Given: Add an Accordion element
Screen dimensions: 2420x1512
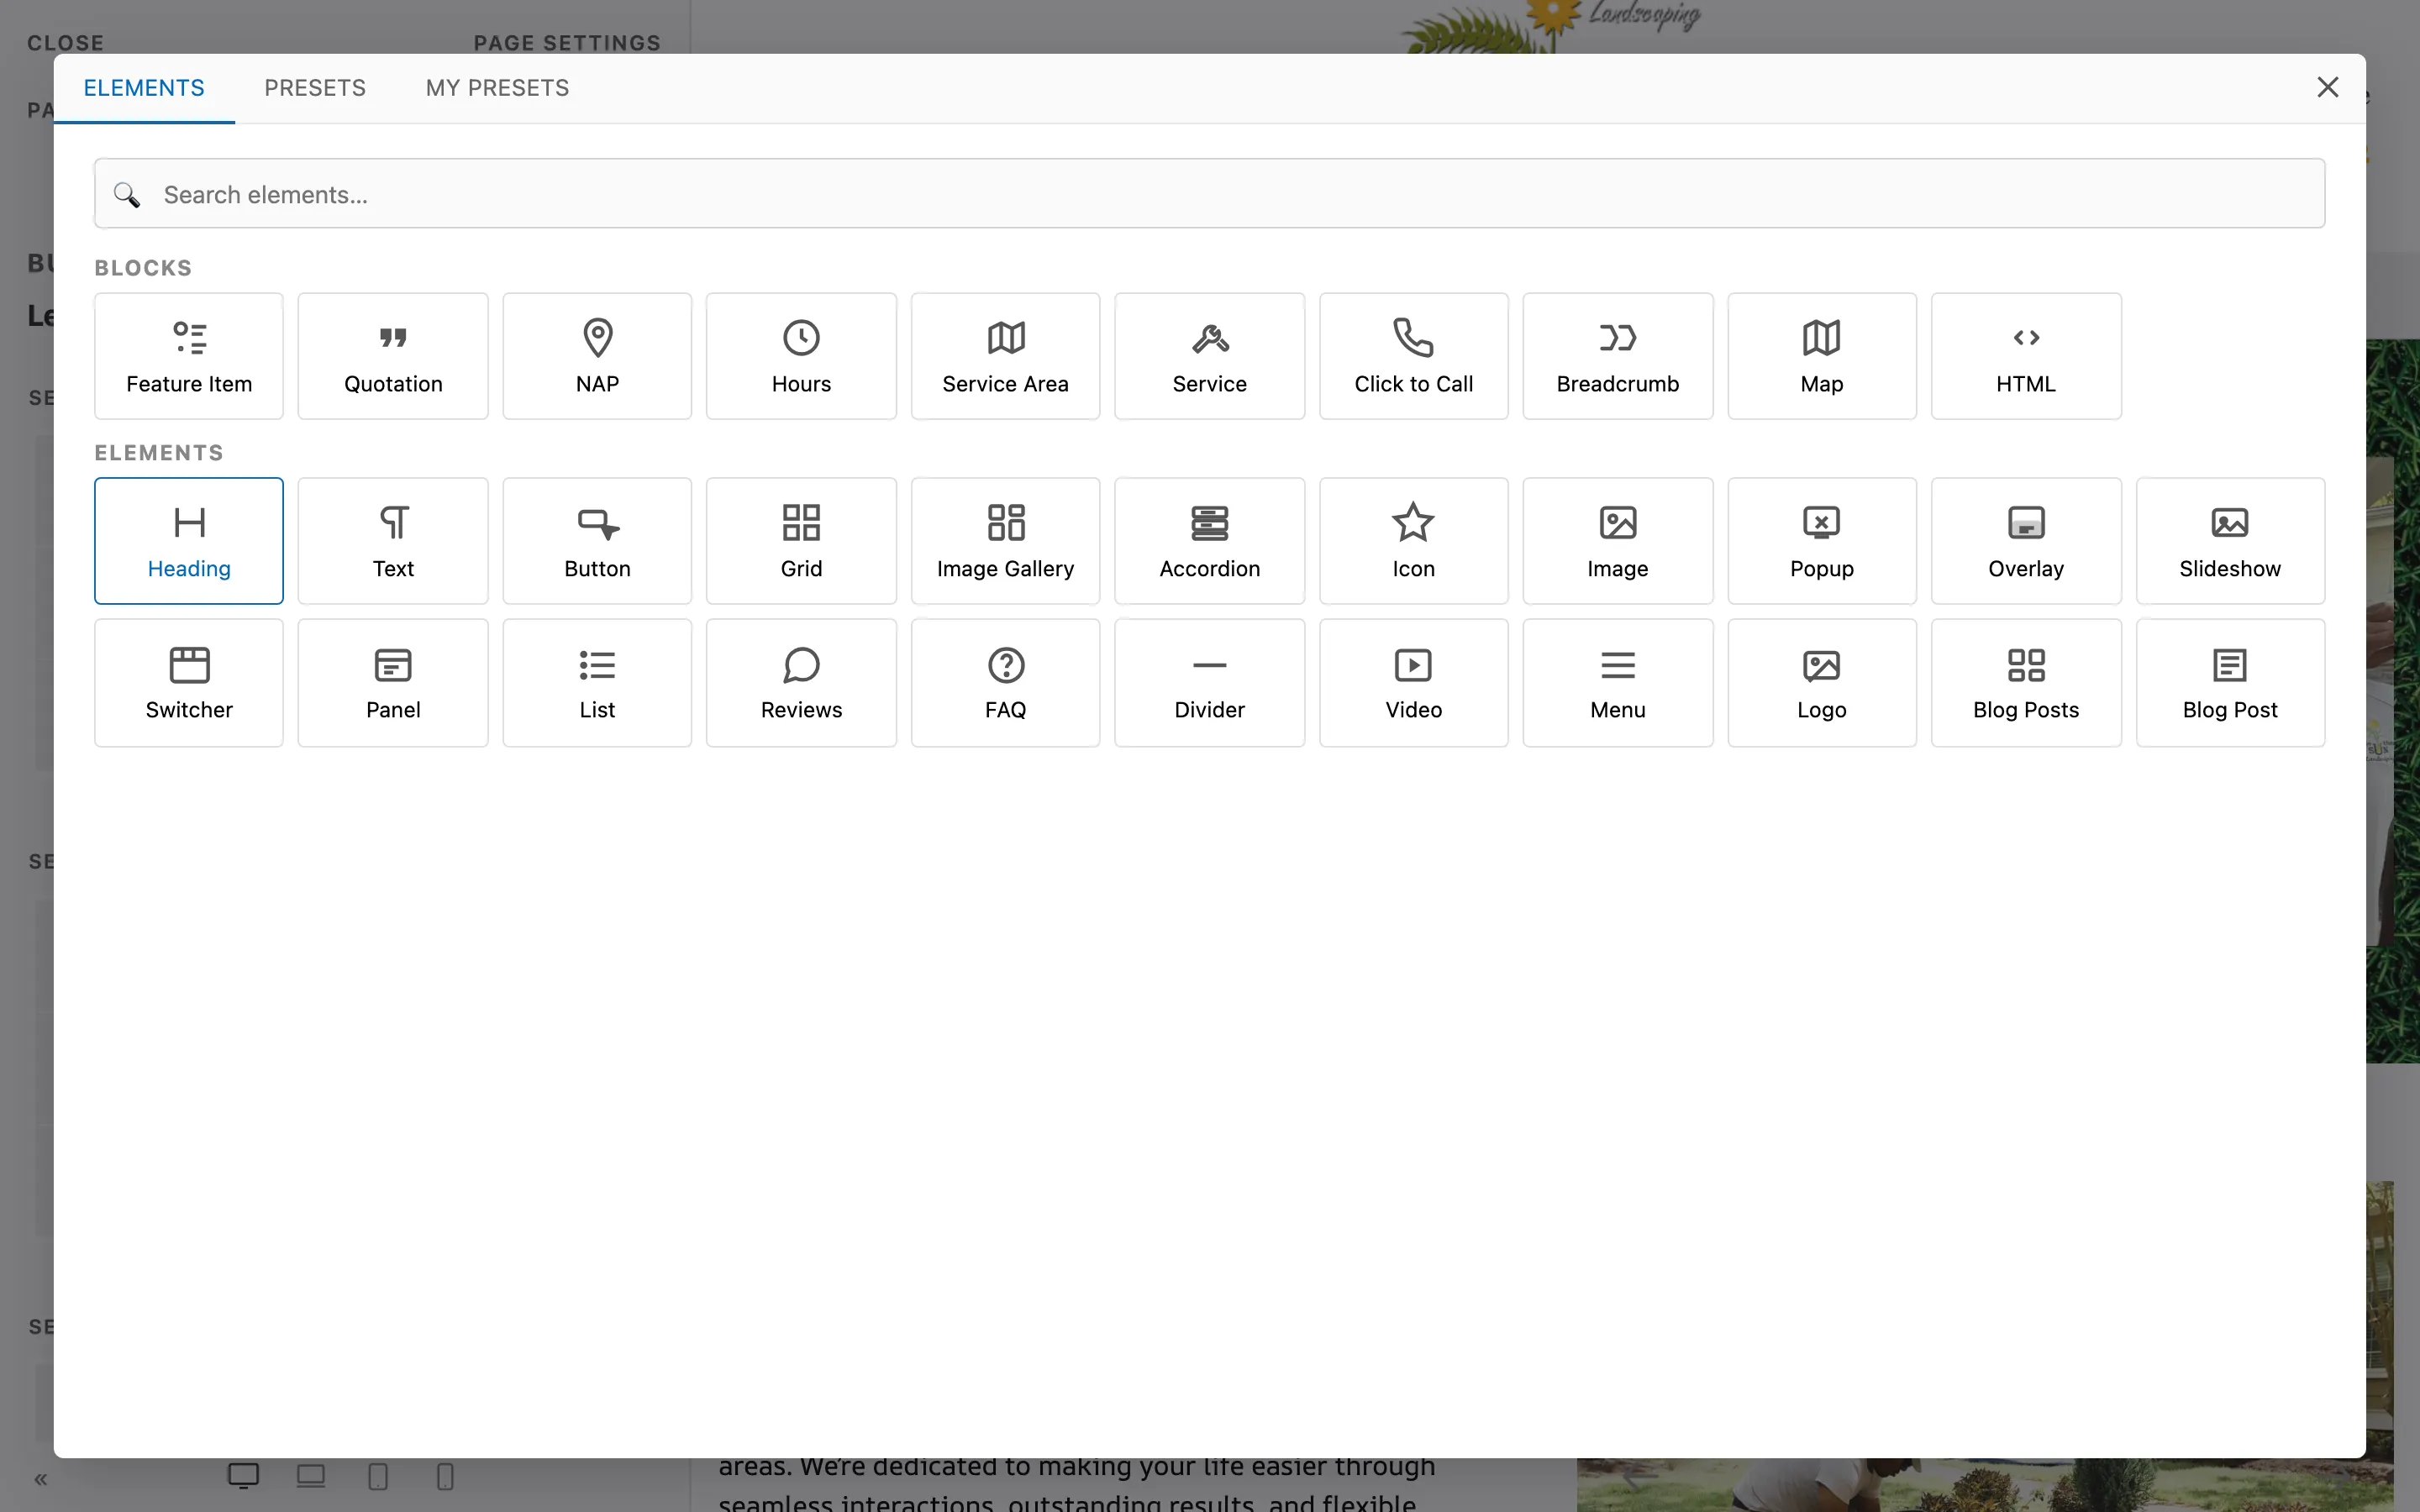Looking at the screenshot, I should pos(1210,541).
